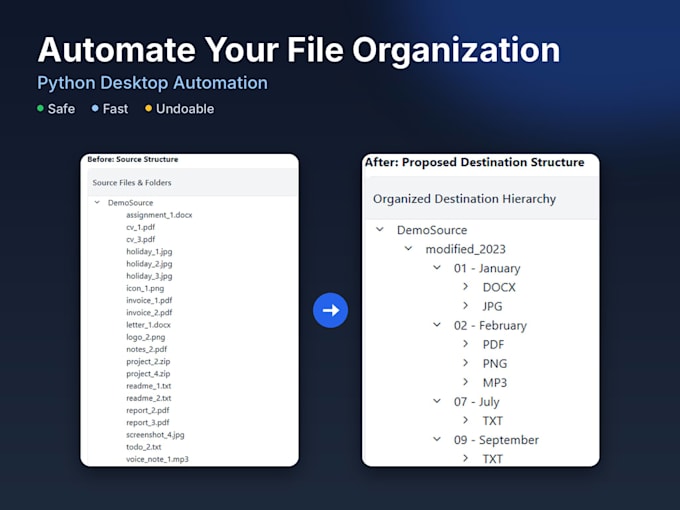Collapse the 01 - January folder
Image resolution: width=680 pixels, height=510 pixels.
pyautogui.click(x=437, y=268)
